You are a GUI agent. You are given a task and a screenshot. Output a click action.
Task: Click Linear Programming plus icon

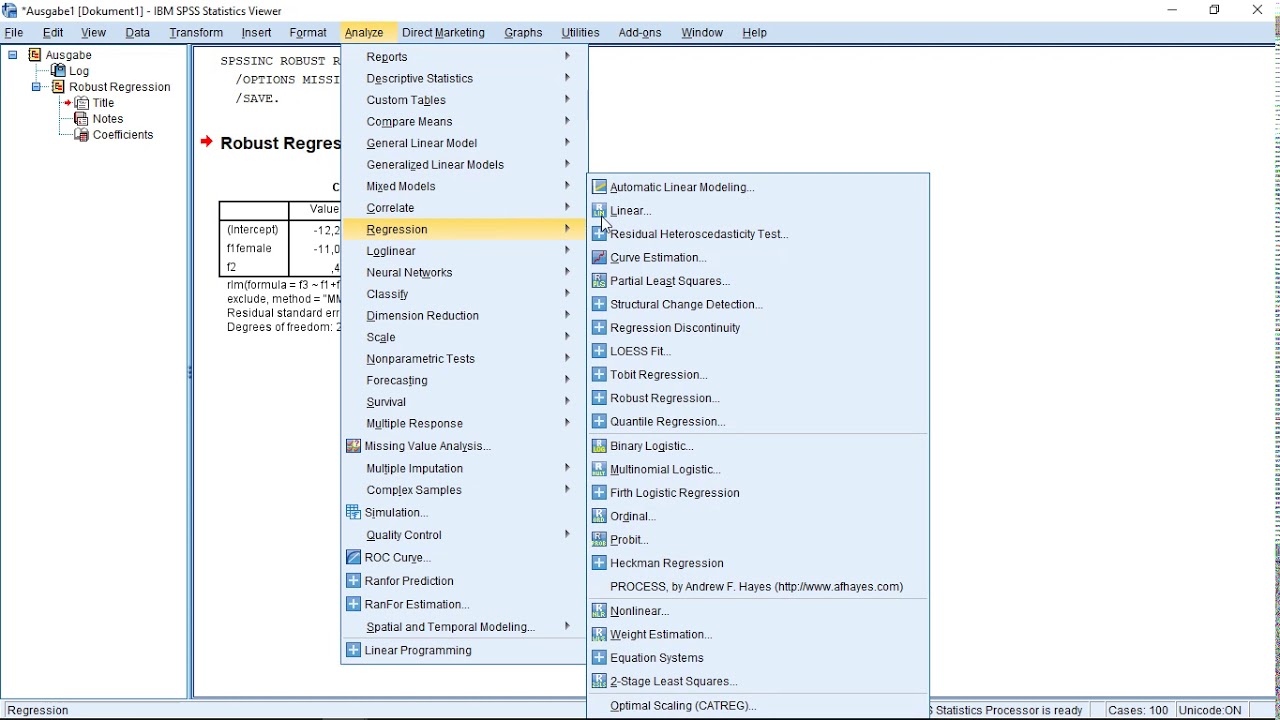click(x=353, y=651)
